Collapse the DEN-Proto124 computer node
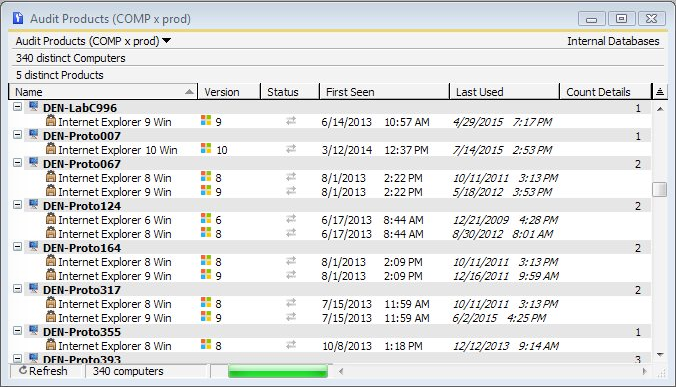676x387 pixels. (x=17, y=205)
